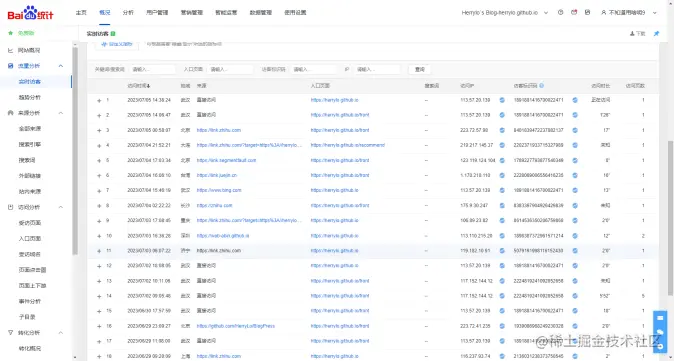Click the sidebar vertical scrollbar
Screen dimensions: 674x361
click(x=75, y=150)
